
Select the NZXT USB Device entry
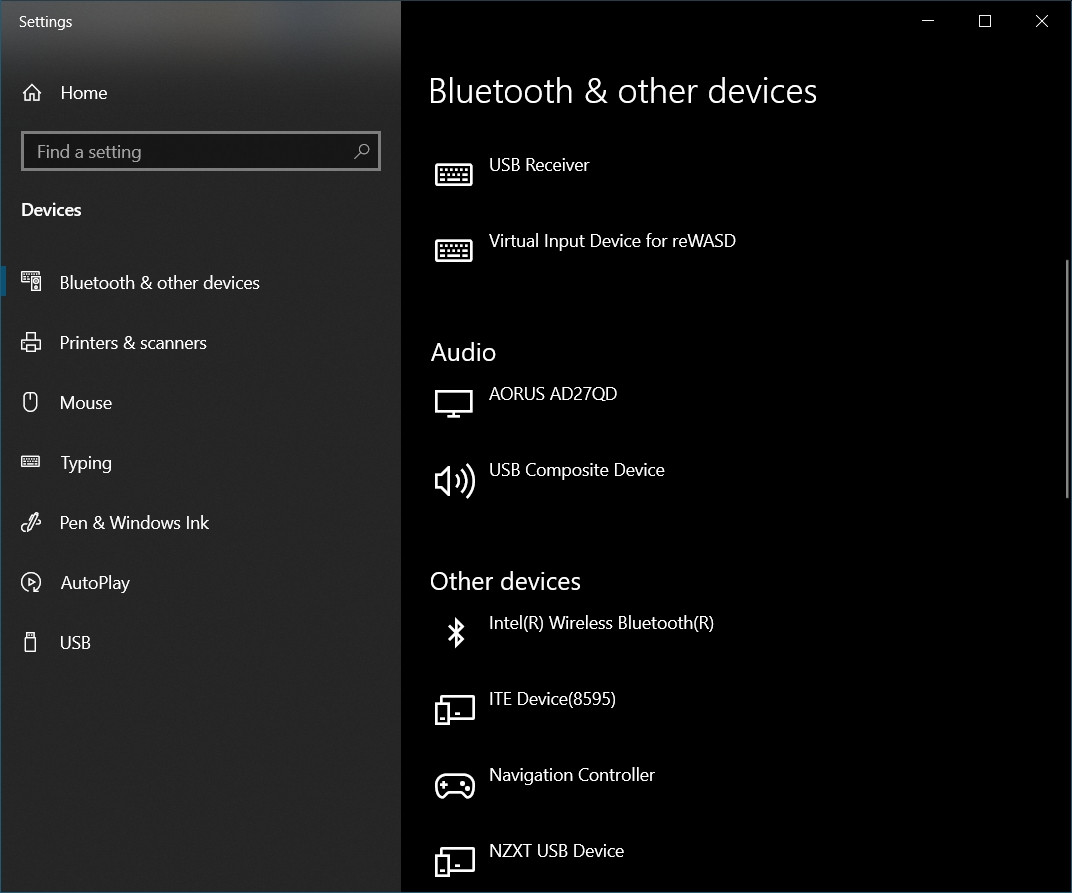tap(556, 851)
